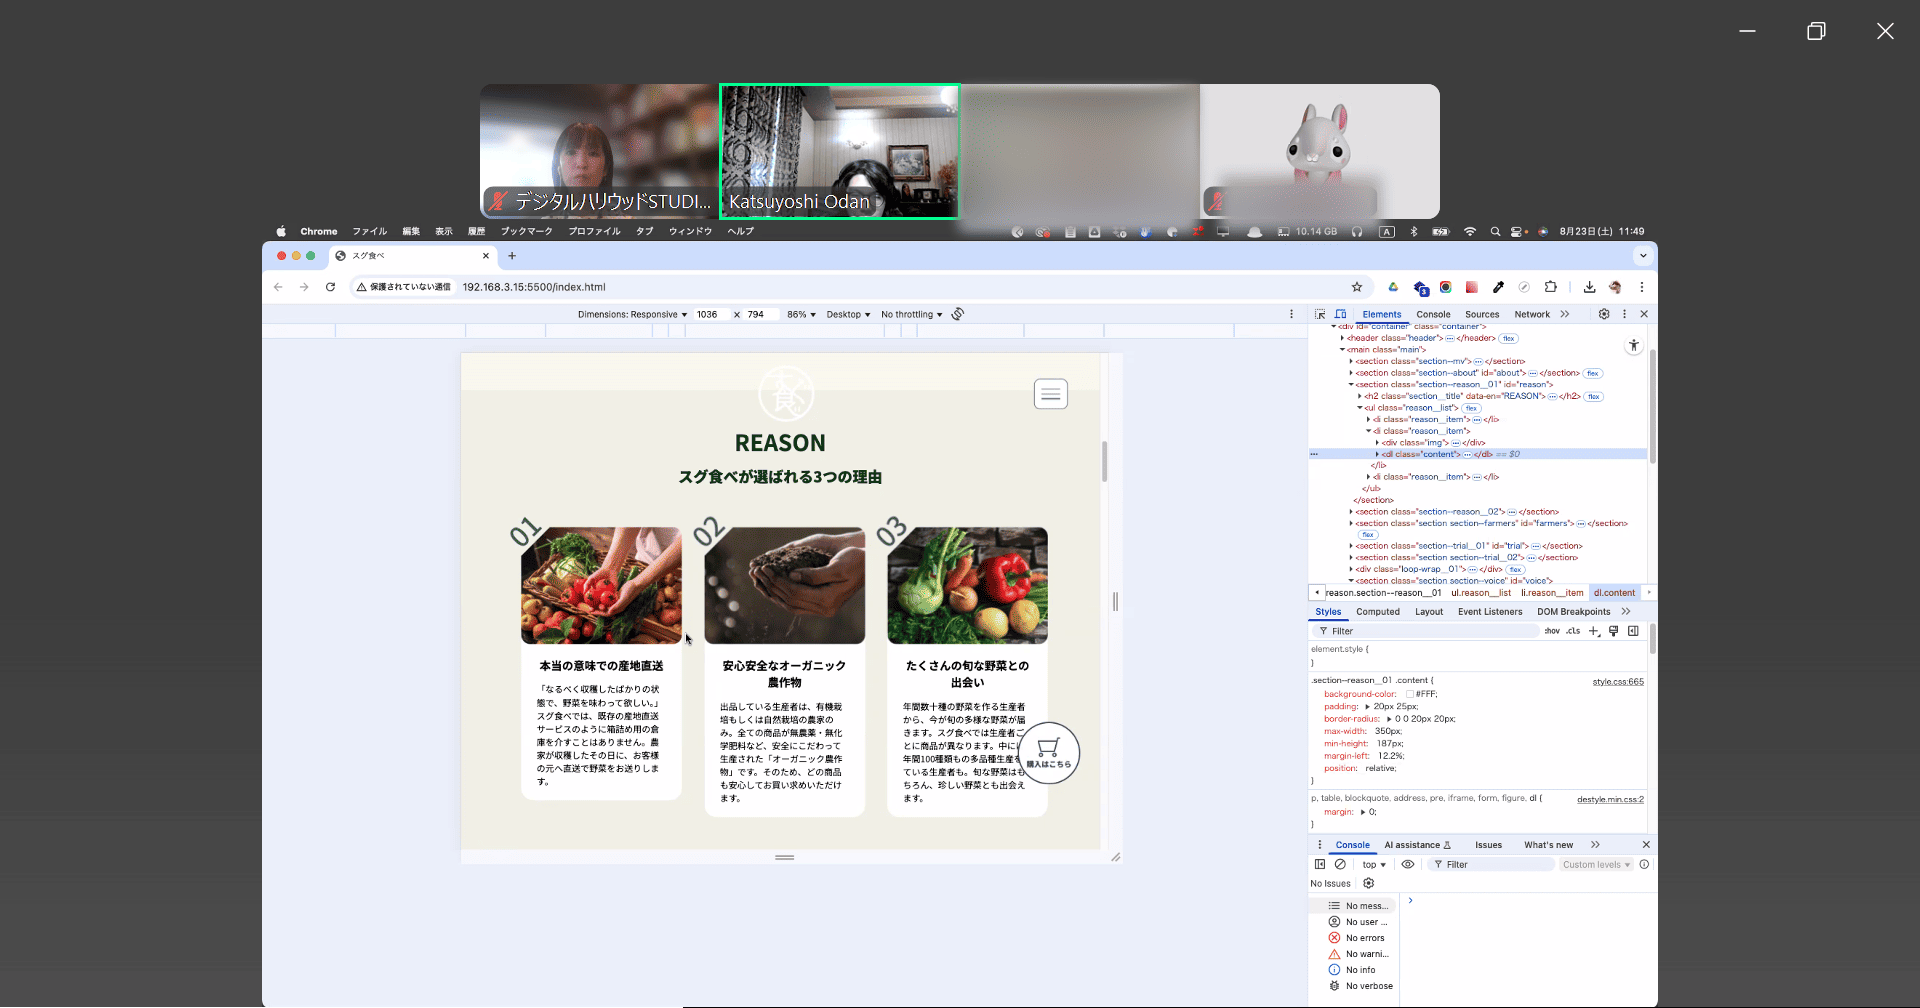Screen dimensions: 1920x1008
Task: Activate the inspect element picker in DevTools
Action: click(x=1320, y=314)
